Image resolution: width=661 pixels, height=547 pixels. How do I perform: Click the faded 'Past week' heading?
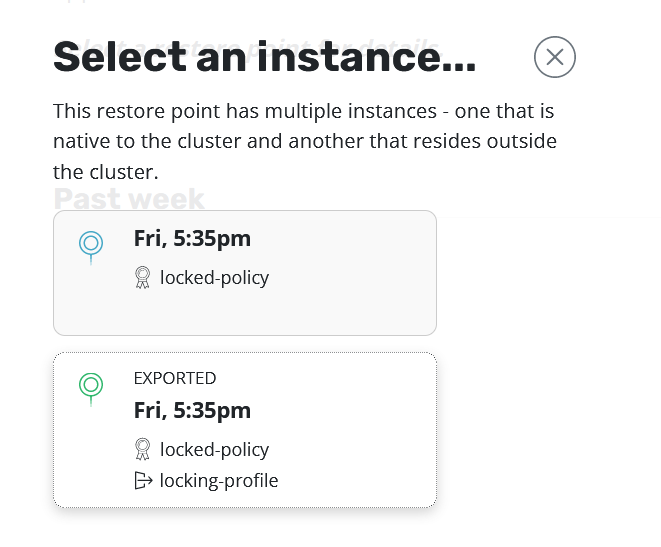tap(129, 198)
